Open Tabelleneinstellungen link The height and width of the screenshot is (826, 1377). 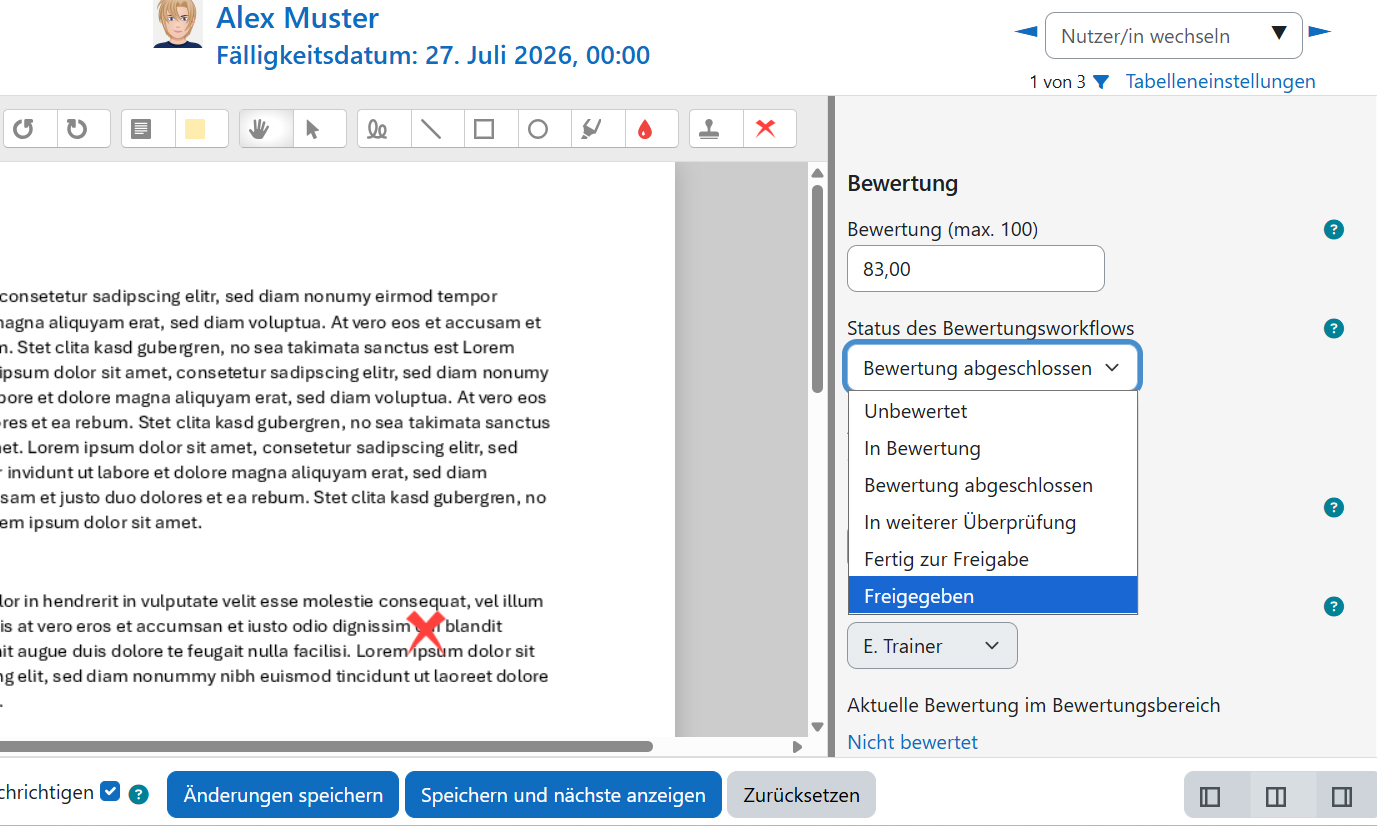coord(1221,81)
